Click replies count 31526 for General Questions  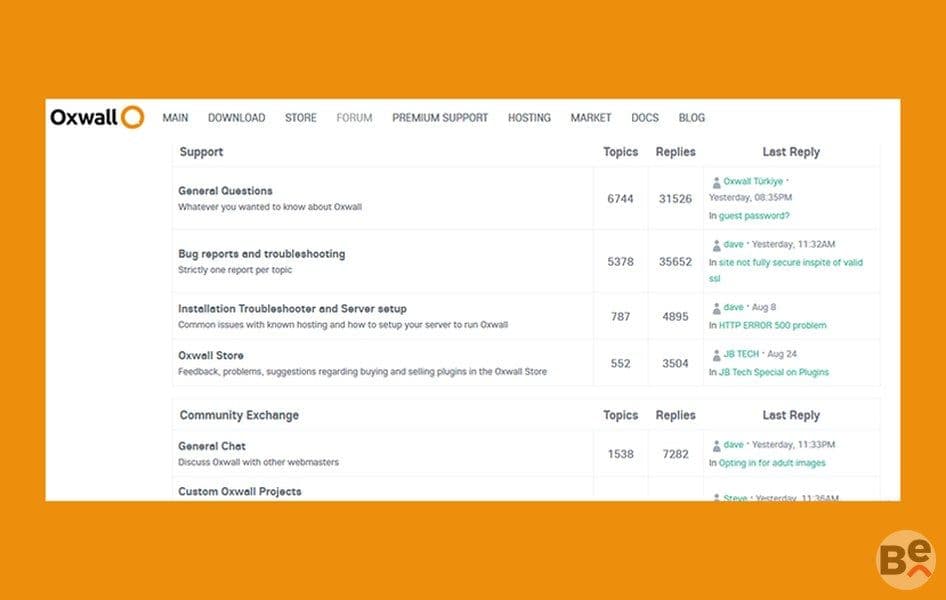(x=675, y=199)
